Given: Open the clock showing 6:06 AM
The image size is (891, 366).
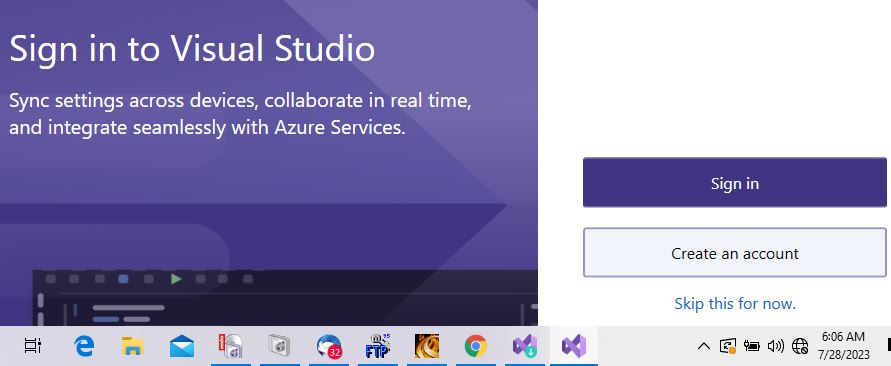Looking at the screenshot, I should click(x=844, y=346).
